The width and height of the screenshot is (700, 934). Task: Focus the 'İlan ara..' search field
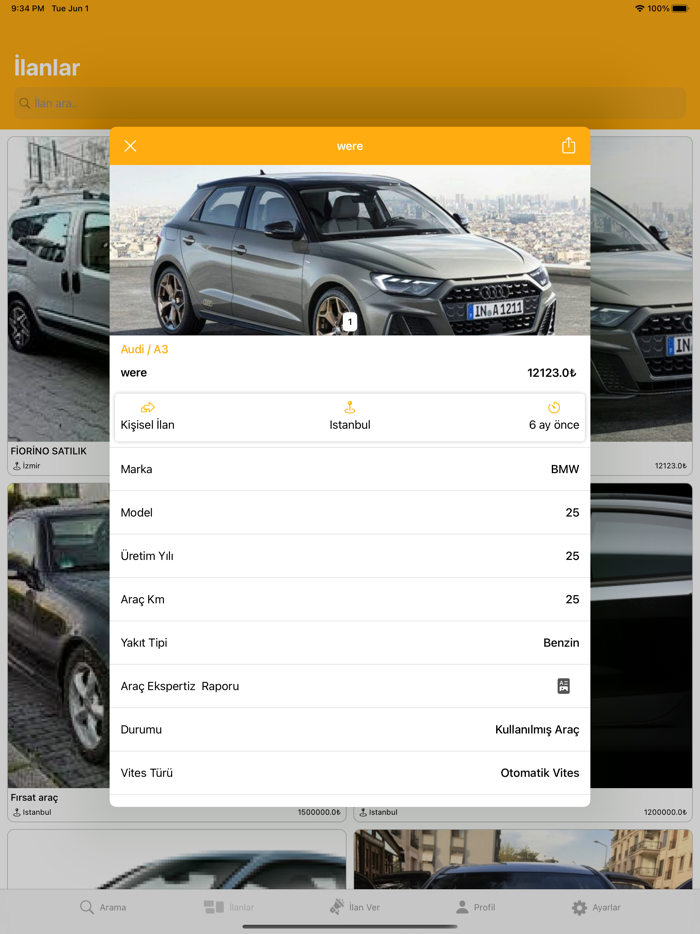point(350,103)
